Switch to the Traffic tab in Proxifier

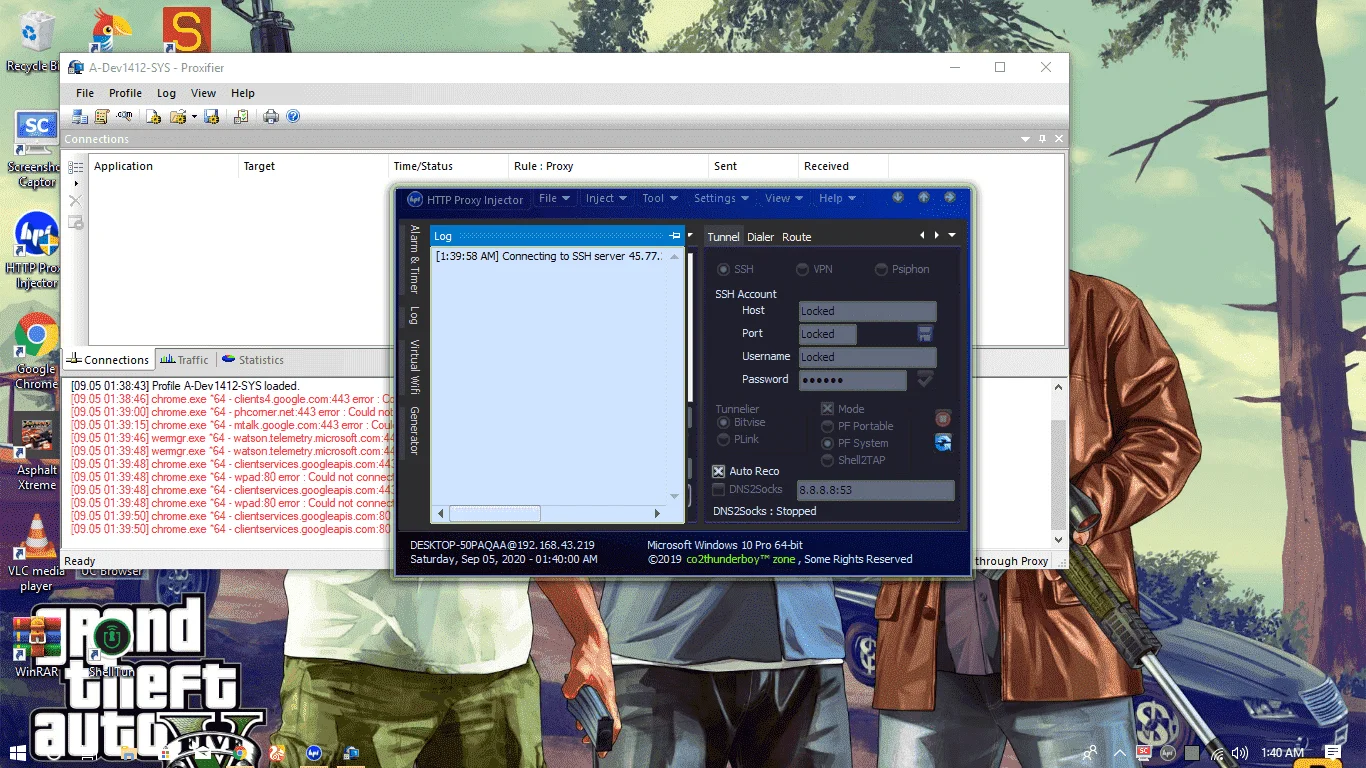point(185,360)
